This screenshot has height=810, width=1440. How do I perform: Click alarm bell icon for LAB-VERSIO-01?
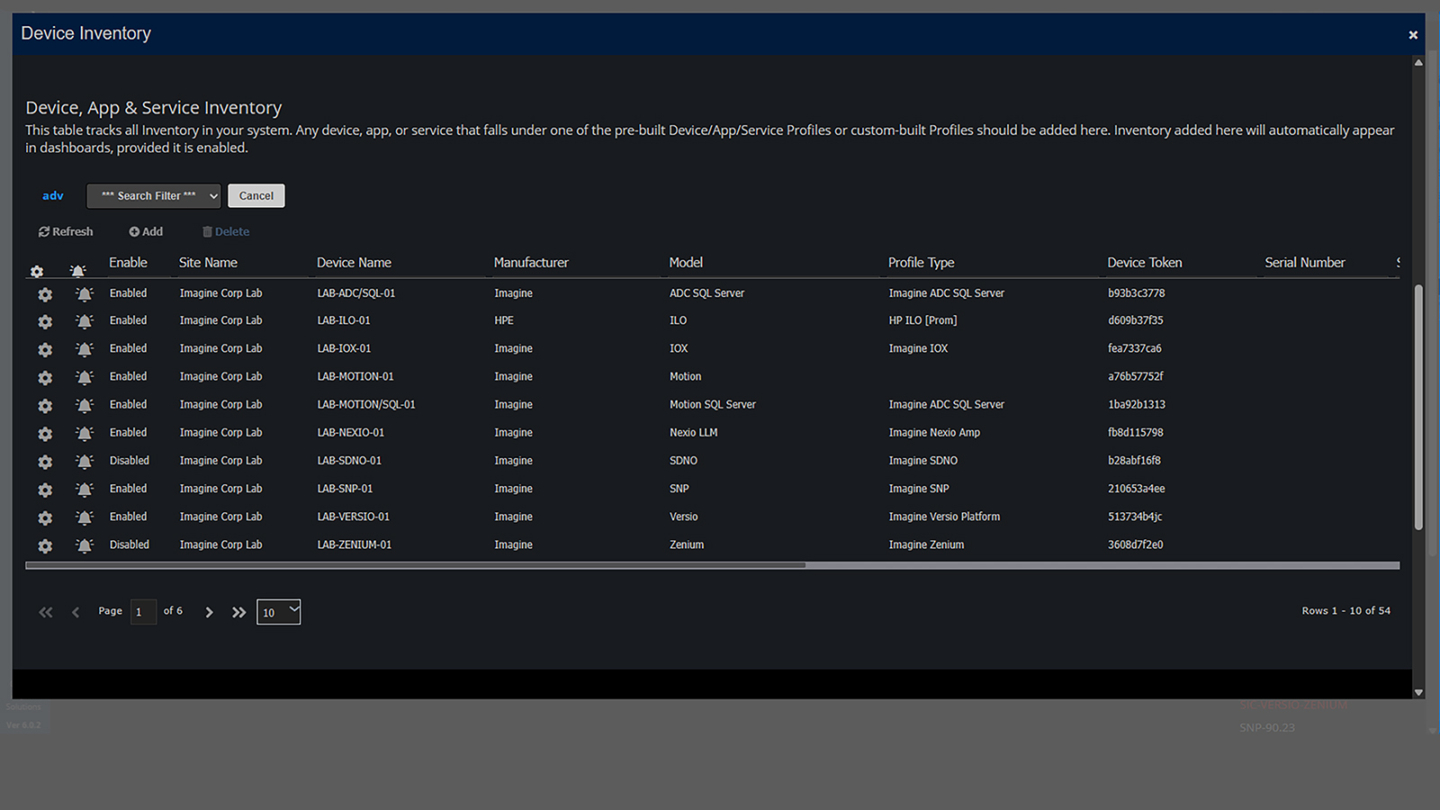85,518
